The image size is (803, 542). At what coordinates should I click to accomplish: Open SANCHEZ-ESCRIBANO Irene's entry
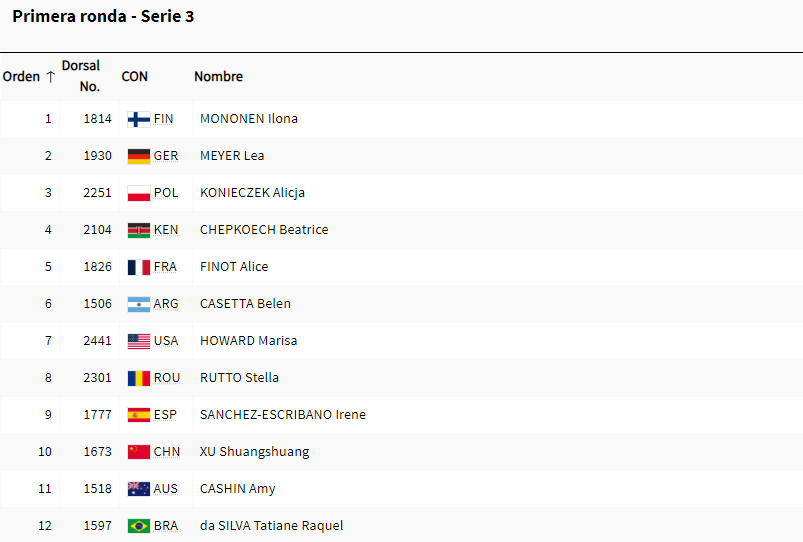(x=283, y=414)
